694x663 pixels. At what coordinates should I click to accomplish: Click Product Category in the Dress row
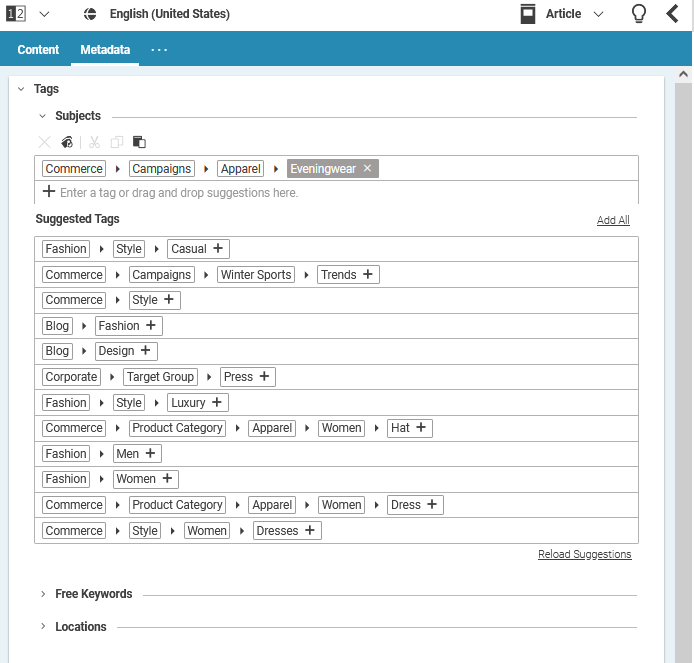(x=177, y=505)
